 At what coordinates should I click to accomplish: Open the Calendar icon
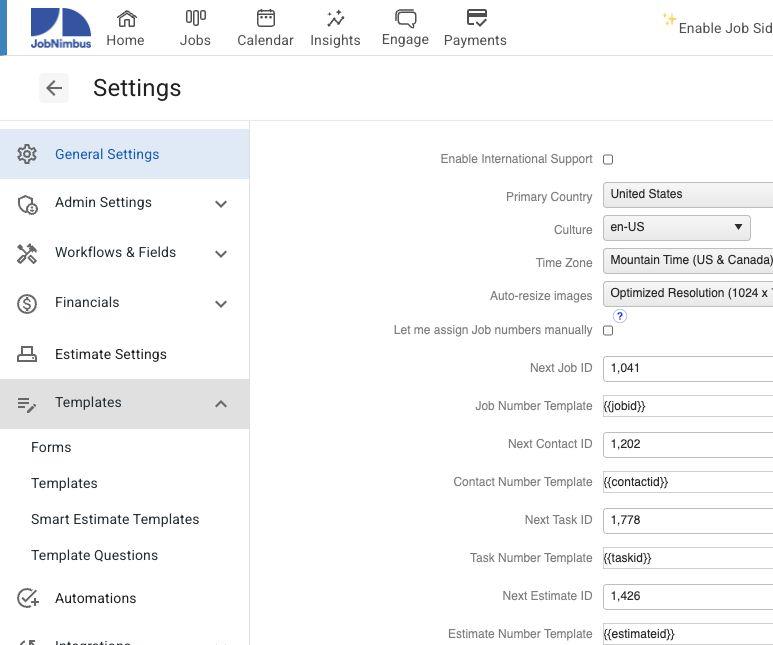(265, 19)
